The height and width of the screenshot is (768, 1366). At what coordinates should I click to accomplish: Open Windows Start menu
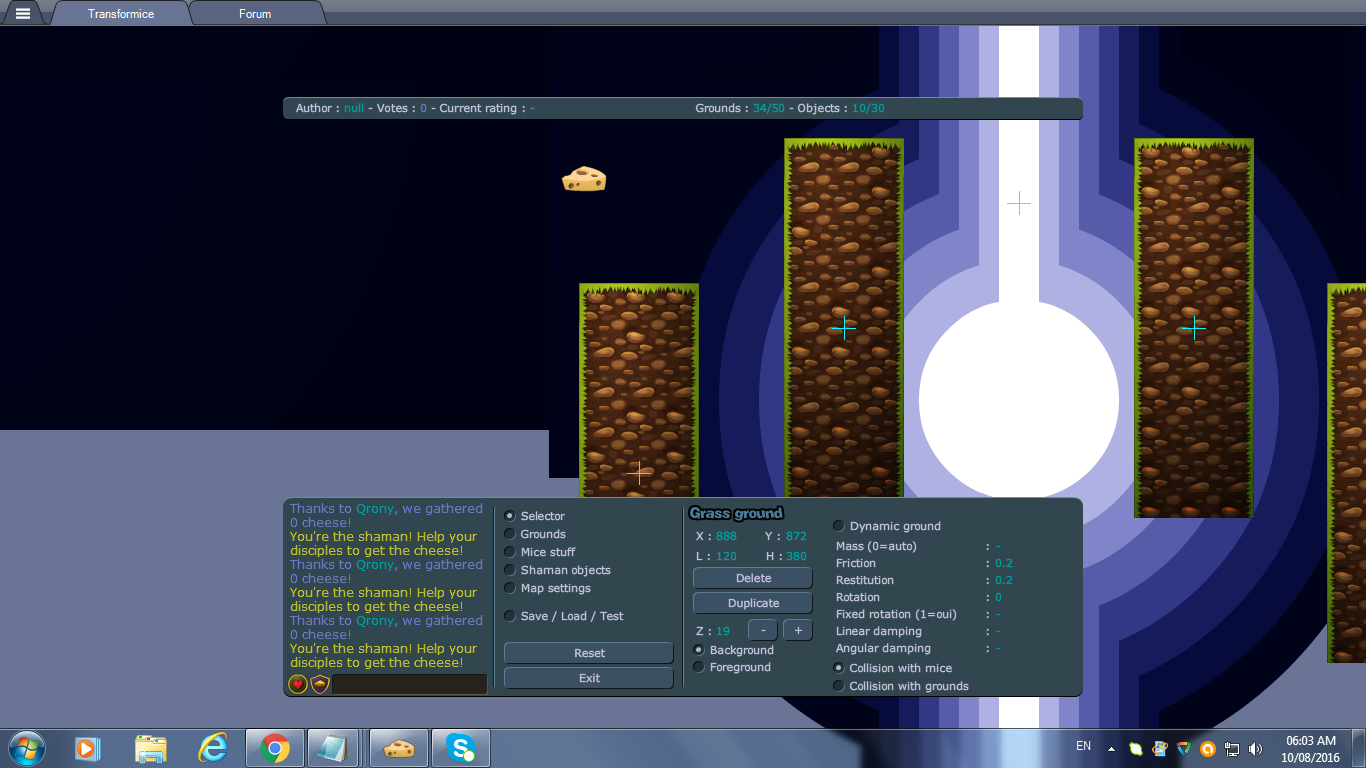pyautogui.click(x=27, y=748)
